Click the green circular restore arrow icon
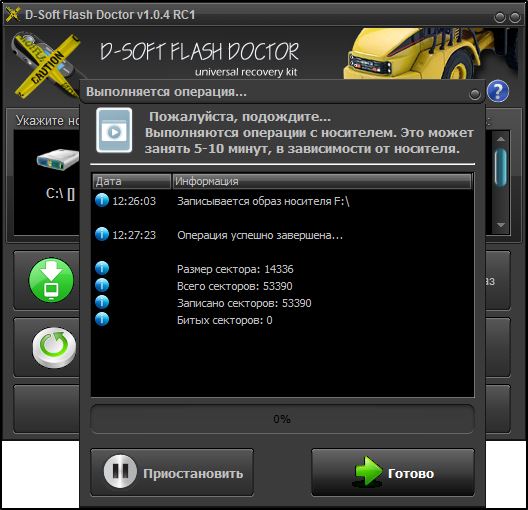This screenshot has height=510, width=528. coord(54,347)
